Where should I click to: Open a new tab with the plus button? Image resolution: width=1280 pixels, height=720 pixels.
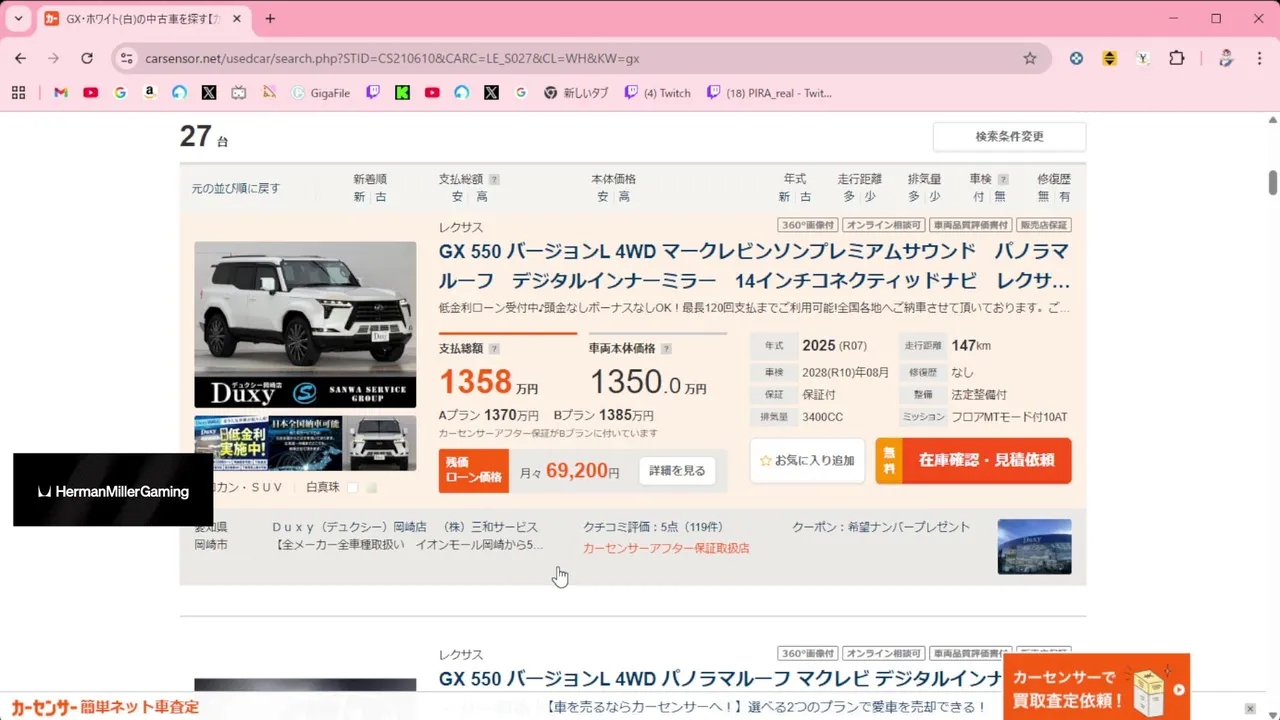coord(270,19)
